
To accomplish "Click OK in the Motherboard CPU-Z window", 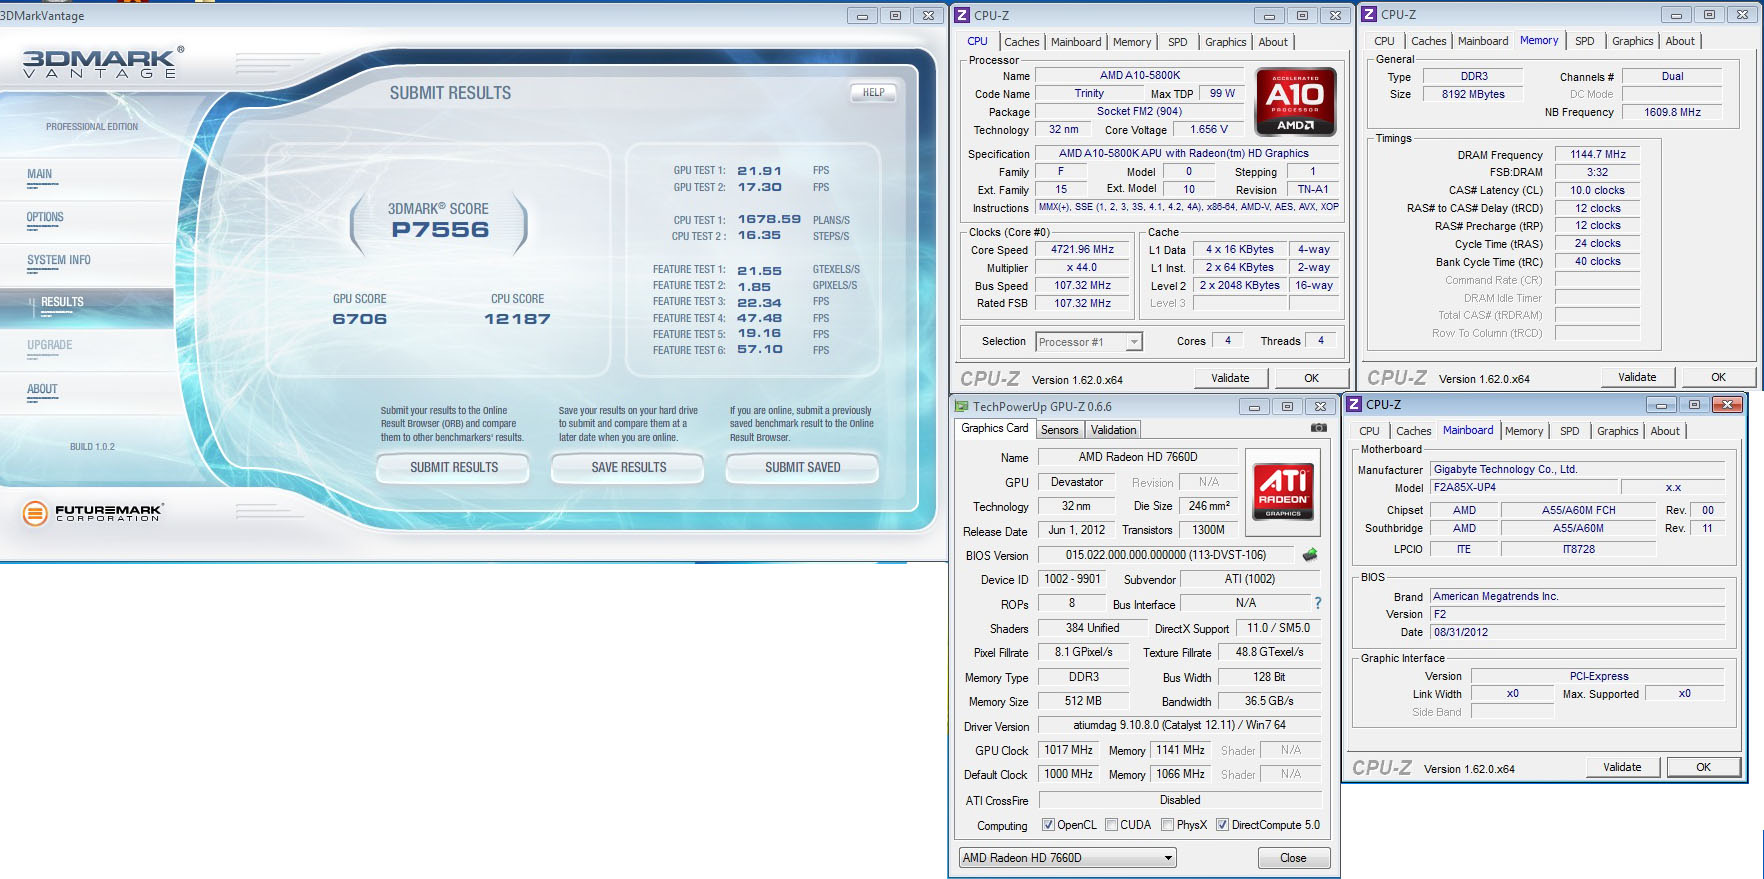I will [x=1704, y=767].
